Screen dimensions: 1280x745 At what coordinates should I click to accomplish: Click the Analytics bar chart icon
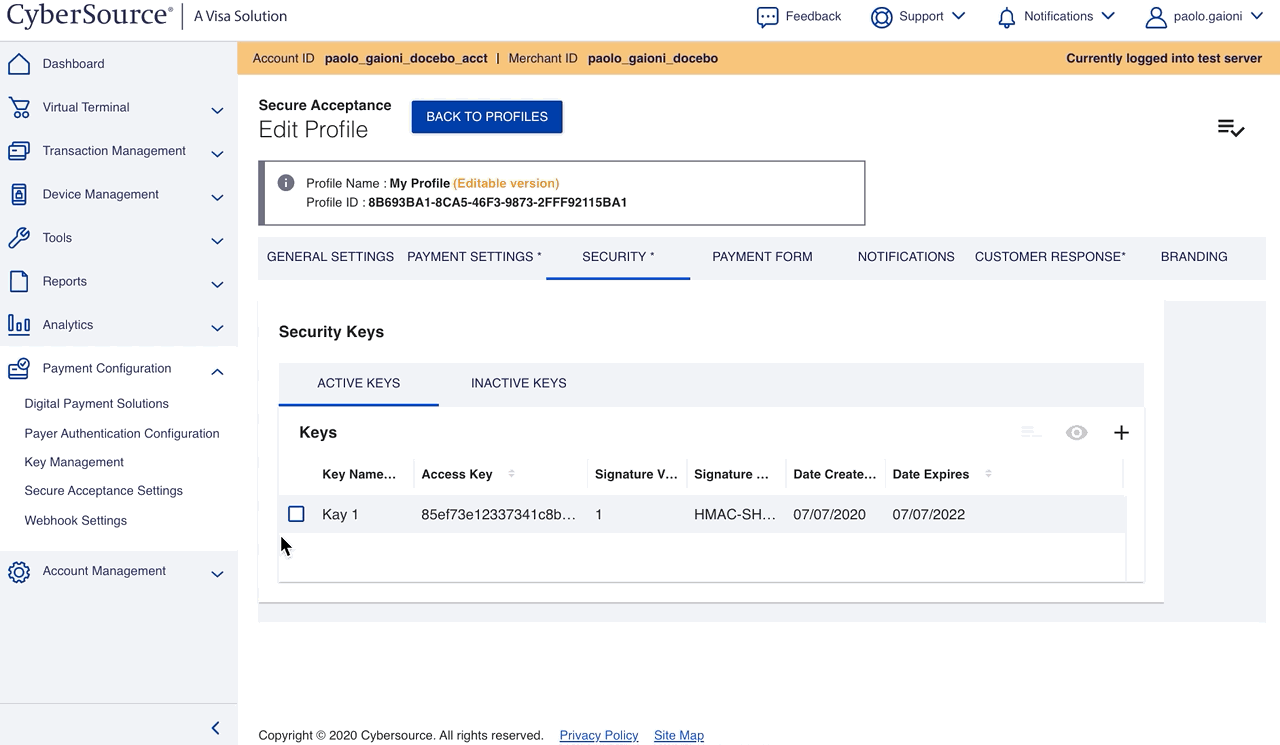pos(18,325)
